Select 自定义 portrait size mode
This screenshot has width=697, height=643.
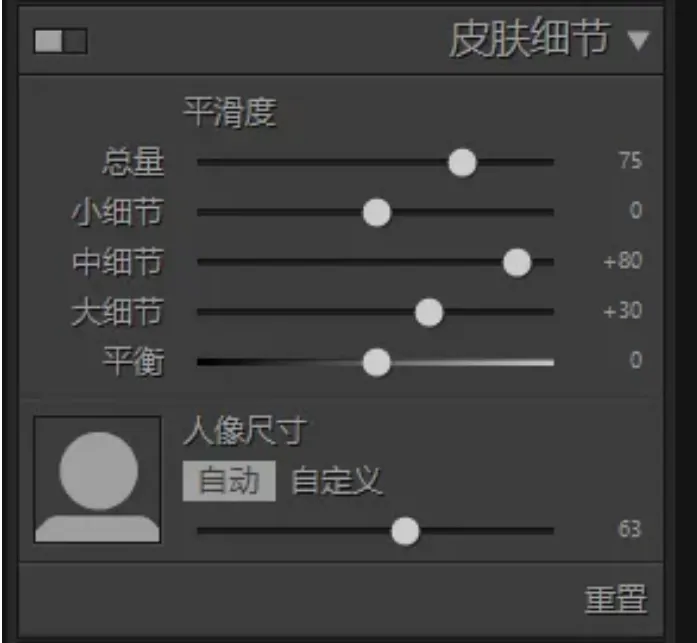click(336, 481)
